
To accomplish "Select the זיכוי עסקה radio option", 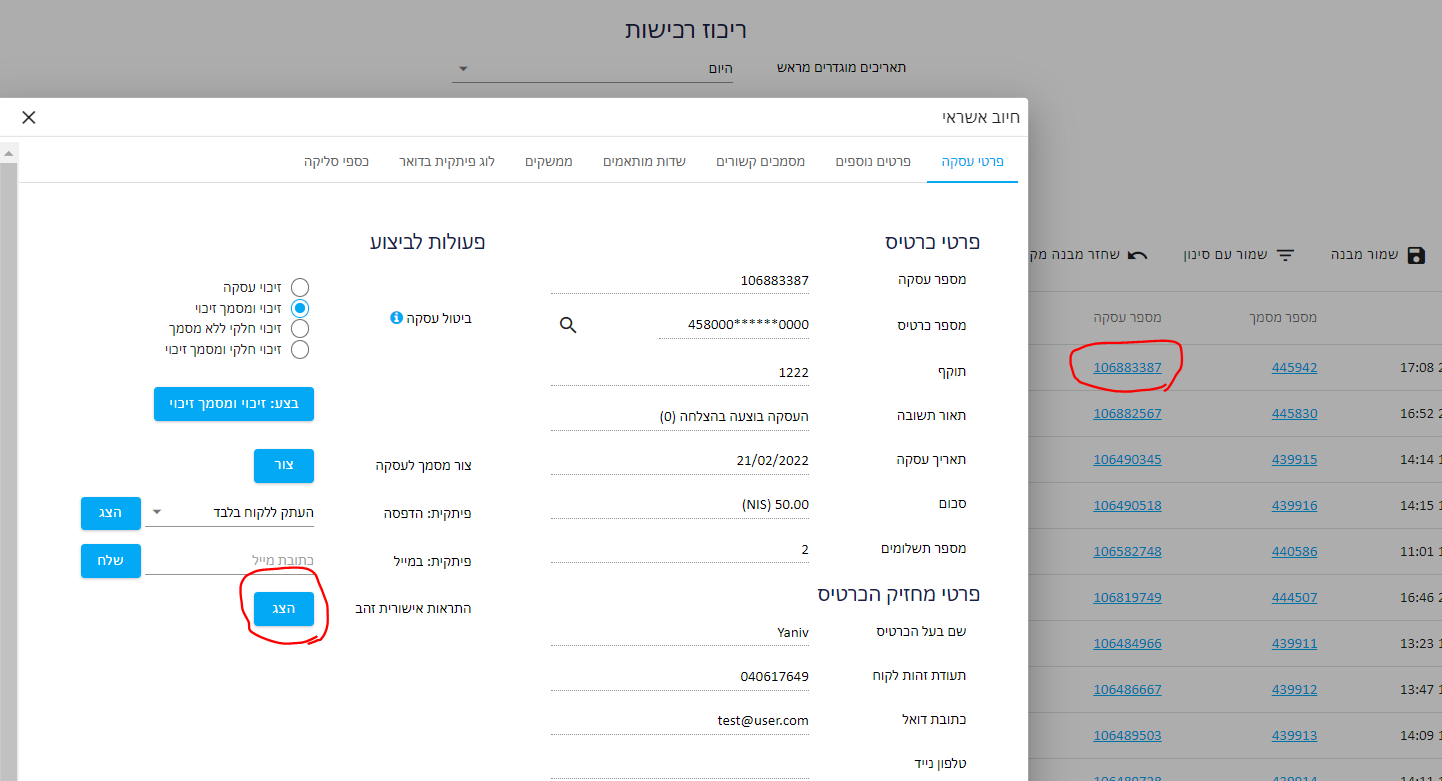I will tap(299, 288).
